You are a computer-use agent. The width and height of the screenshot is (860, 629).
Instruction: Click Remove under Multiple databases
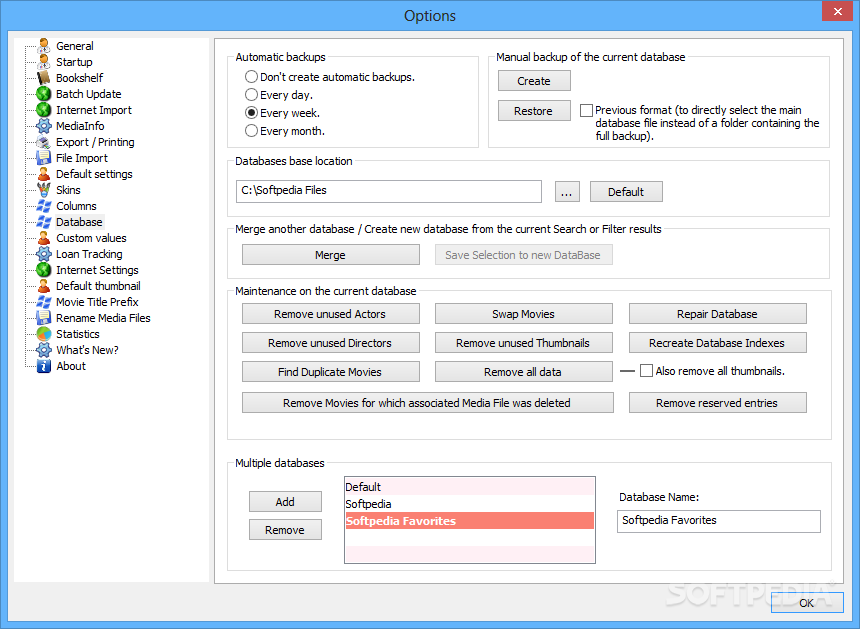point(285,530)
